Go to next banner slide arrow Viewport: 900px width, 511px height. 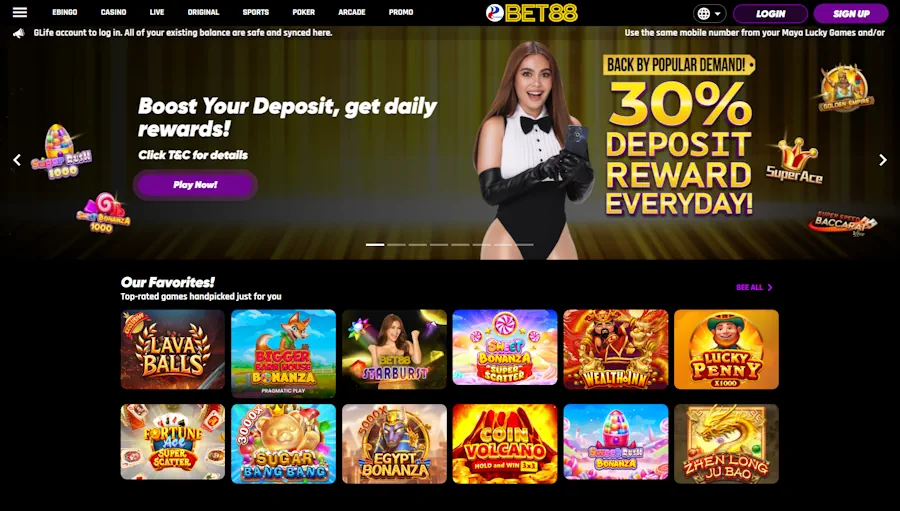point(883,160)
